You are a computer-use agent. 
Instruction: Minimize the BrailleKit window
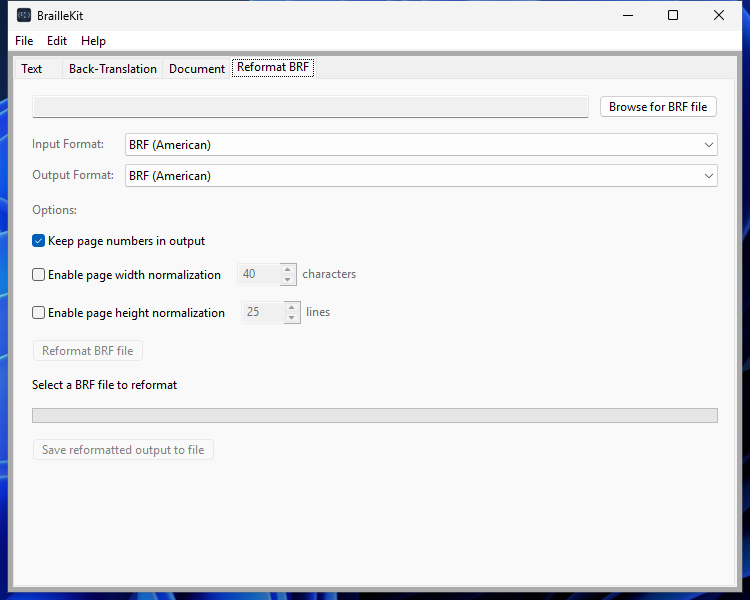click(x=628, y=15)
